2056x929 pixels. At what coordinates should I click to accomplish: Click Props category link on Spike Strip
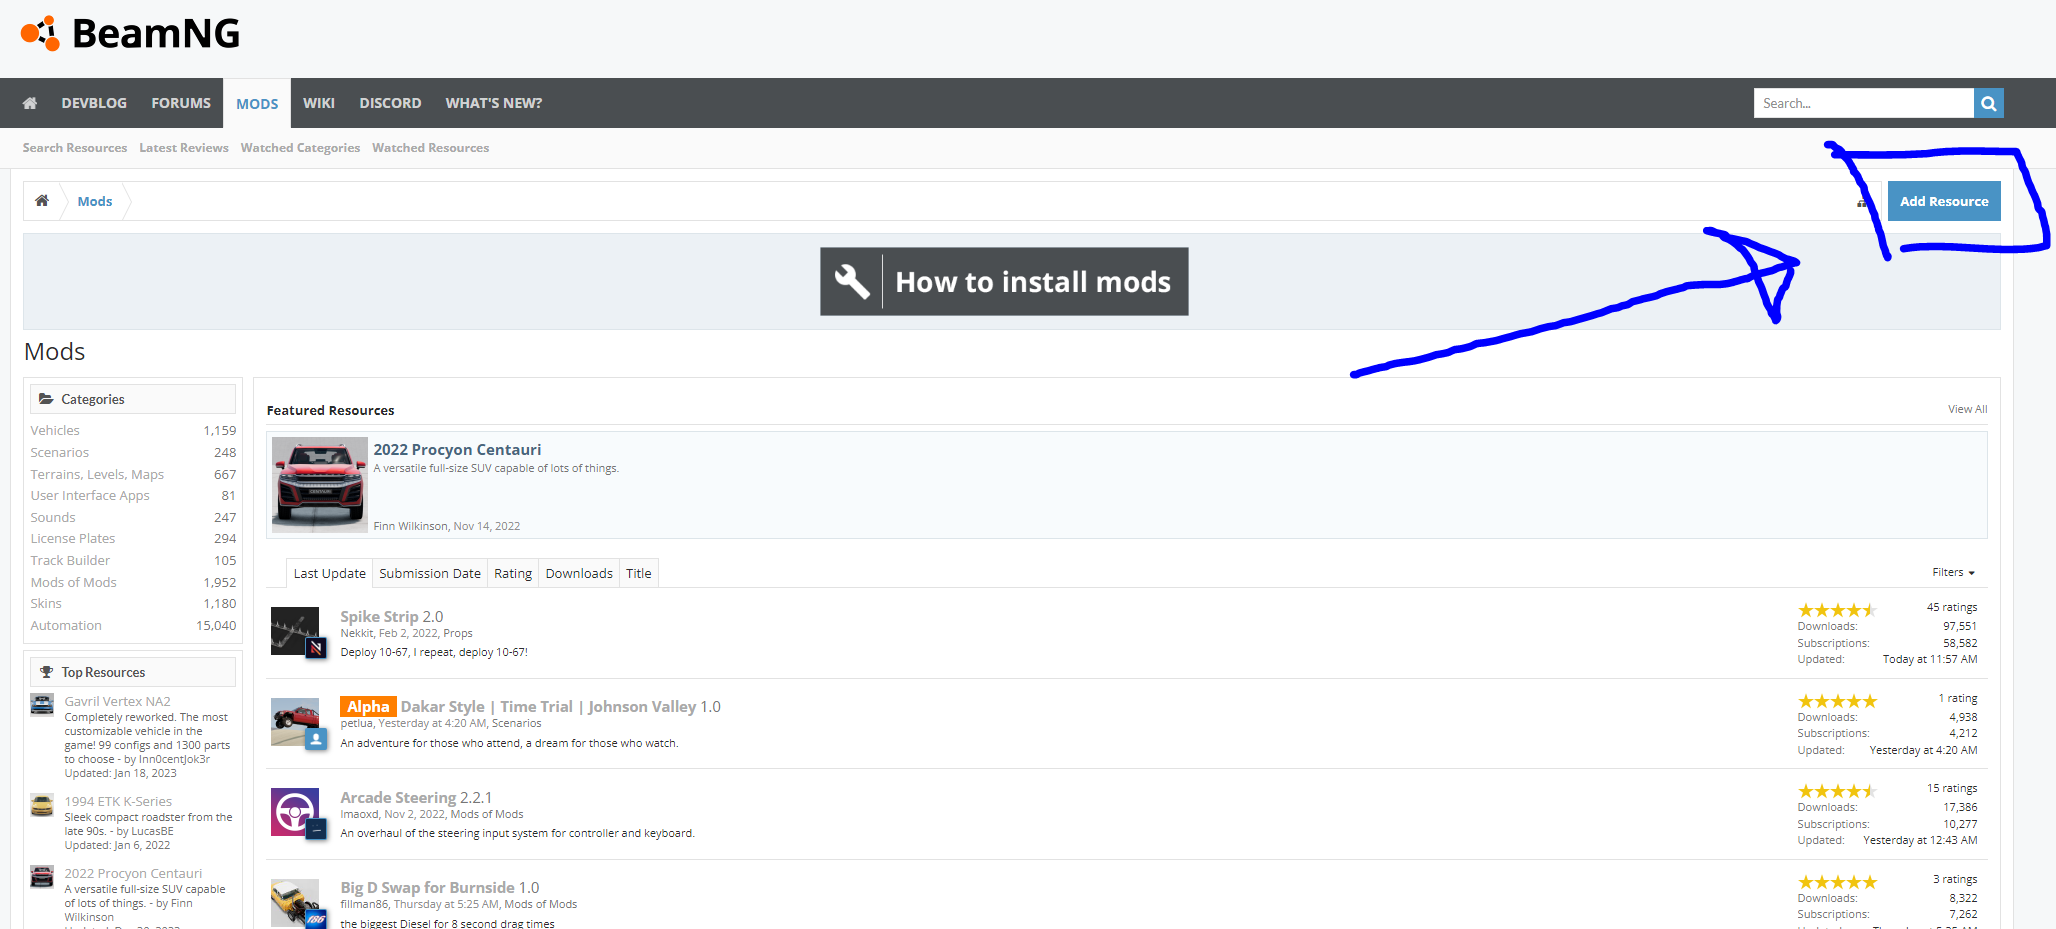click(x=458, y=633)
